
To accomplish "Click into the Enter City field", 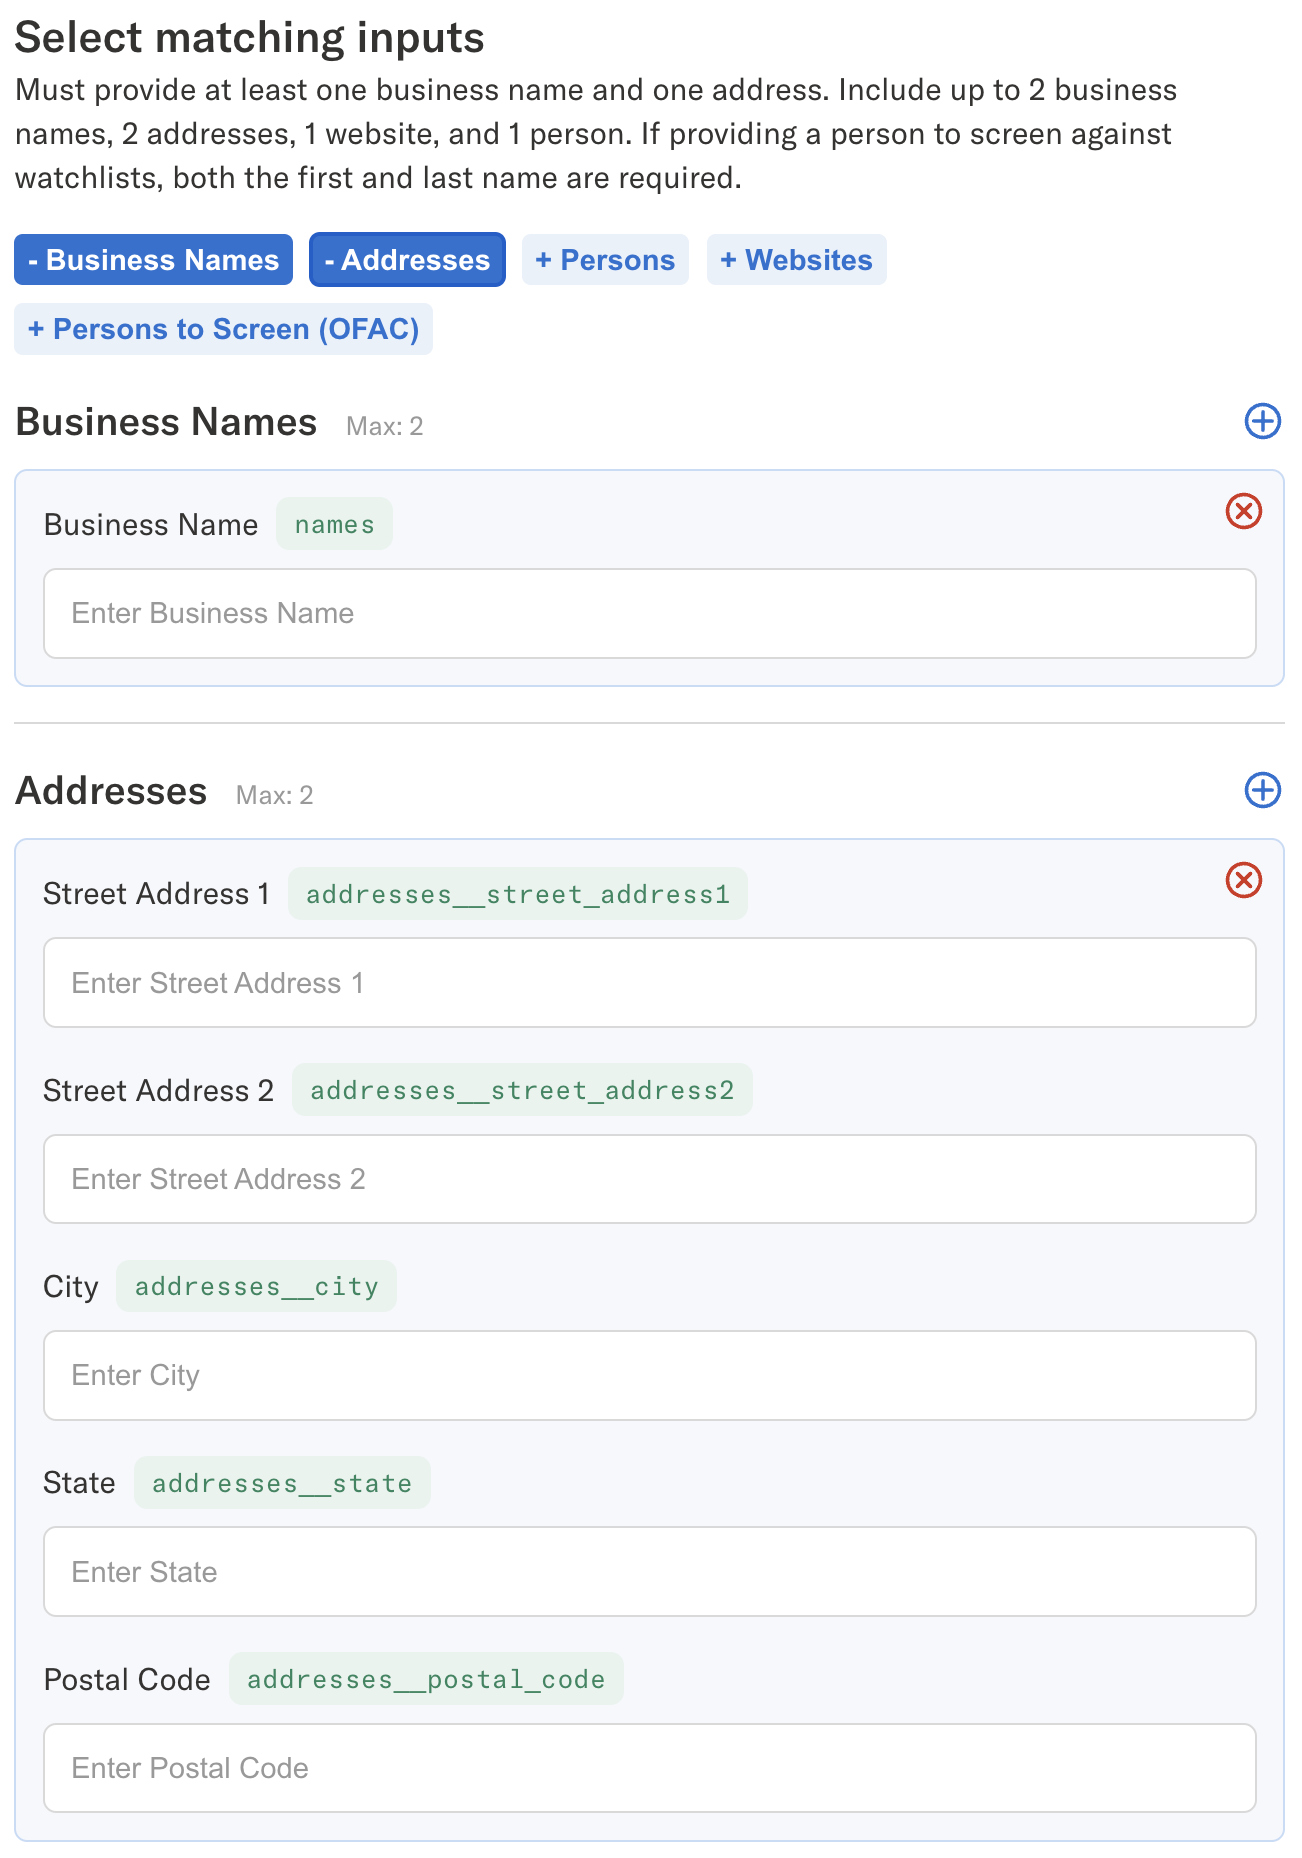I will point(649,1375).
